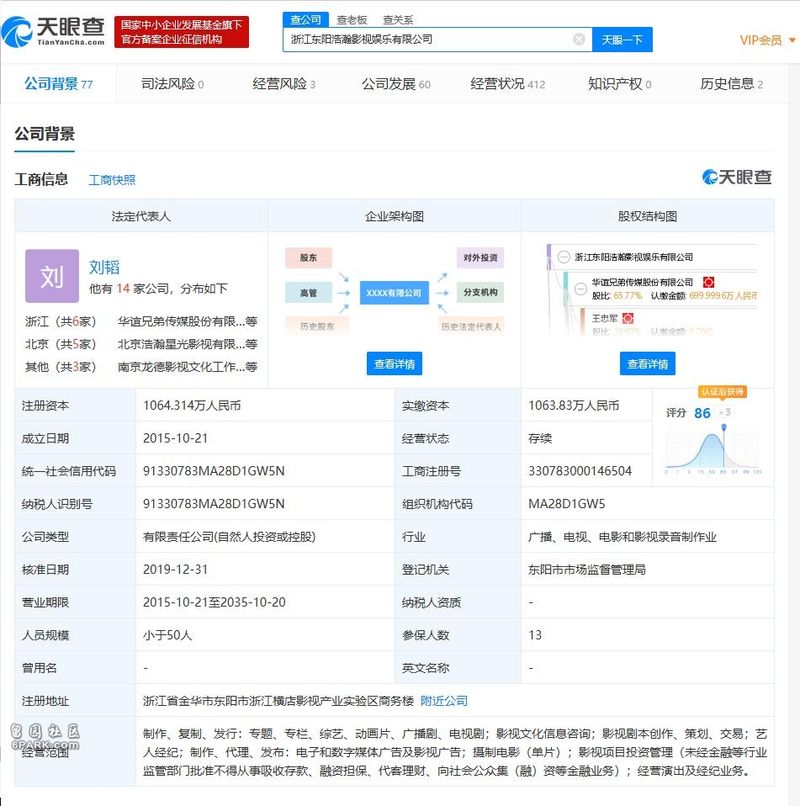Click registered capital 1064.314万人民币

192,405
